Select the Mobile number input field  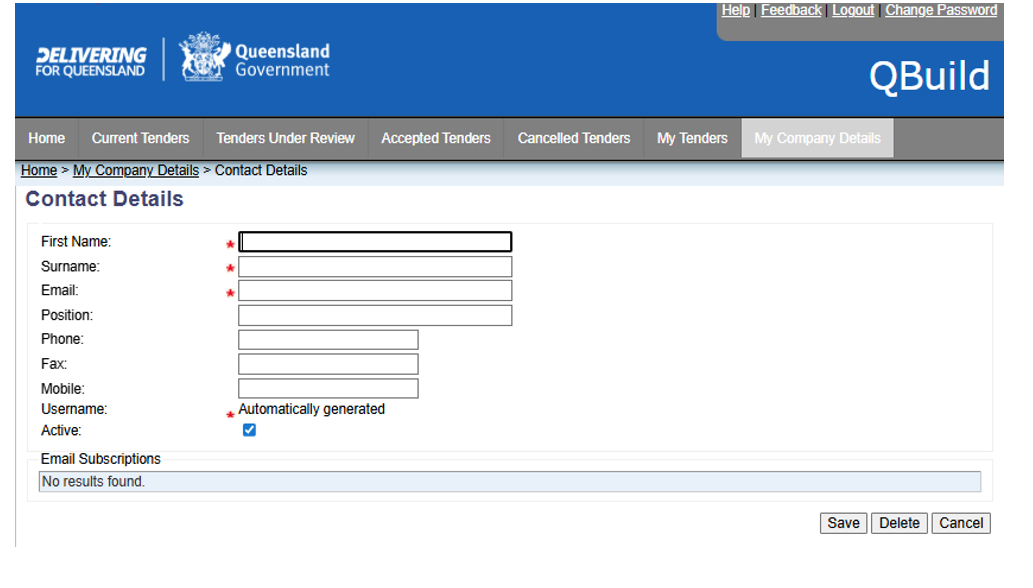(x=328, y=388)
